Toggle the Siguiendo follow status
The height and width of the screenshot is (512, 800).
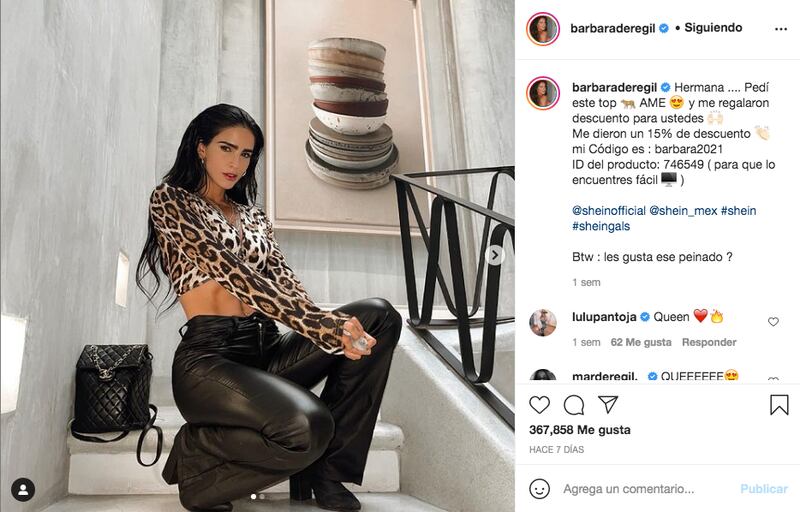[x=713, y=28]
